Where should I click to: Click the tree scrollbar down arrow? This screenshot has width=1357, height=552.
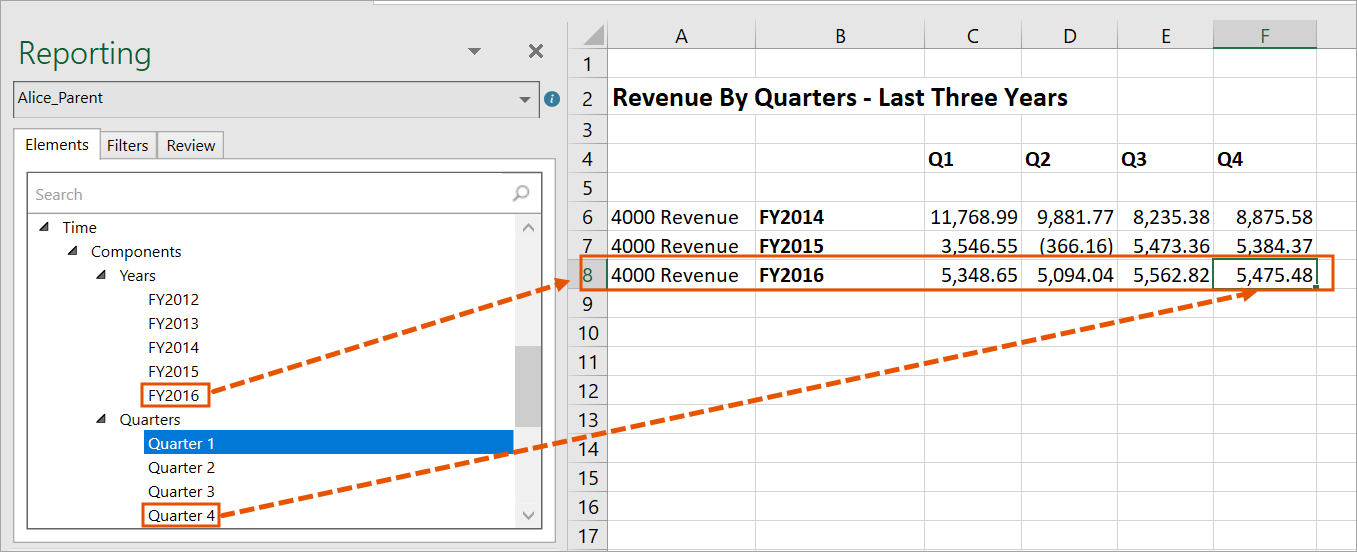click(x=528, y=515)
